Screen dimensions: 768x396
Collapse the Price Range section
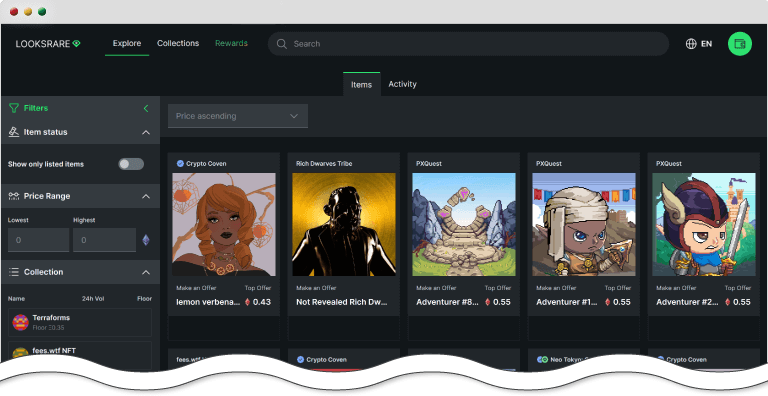(146, 196)
